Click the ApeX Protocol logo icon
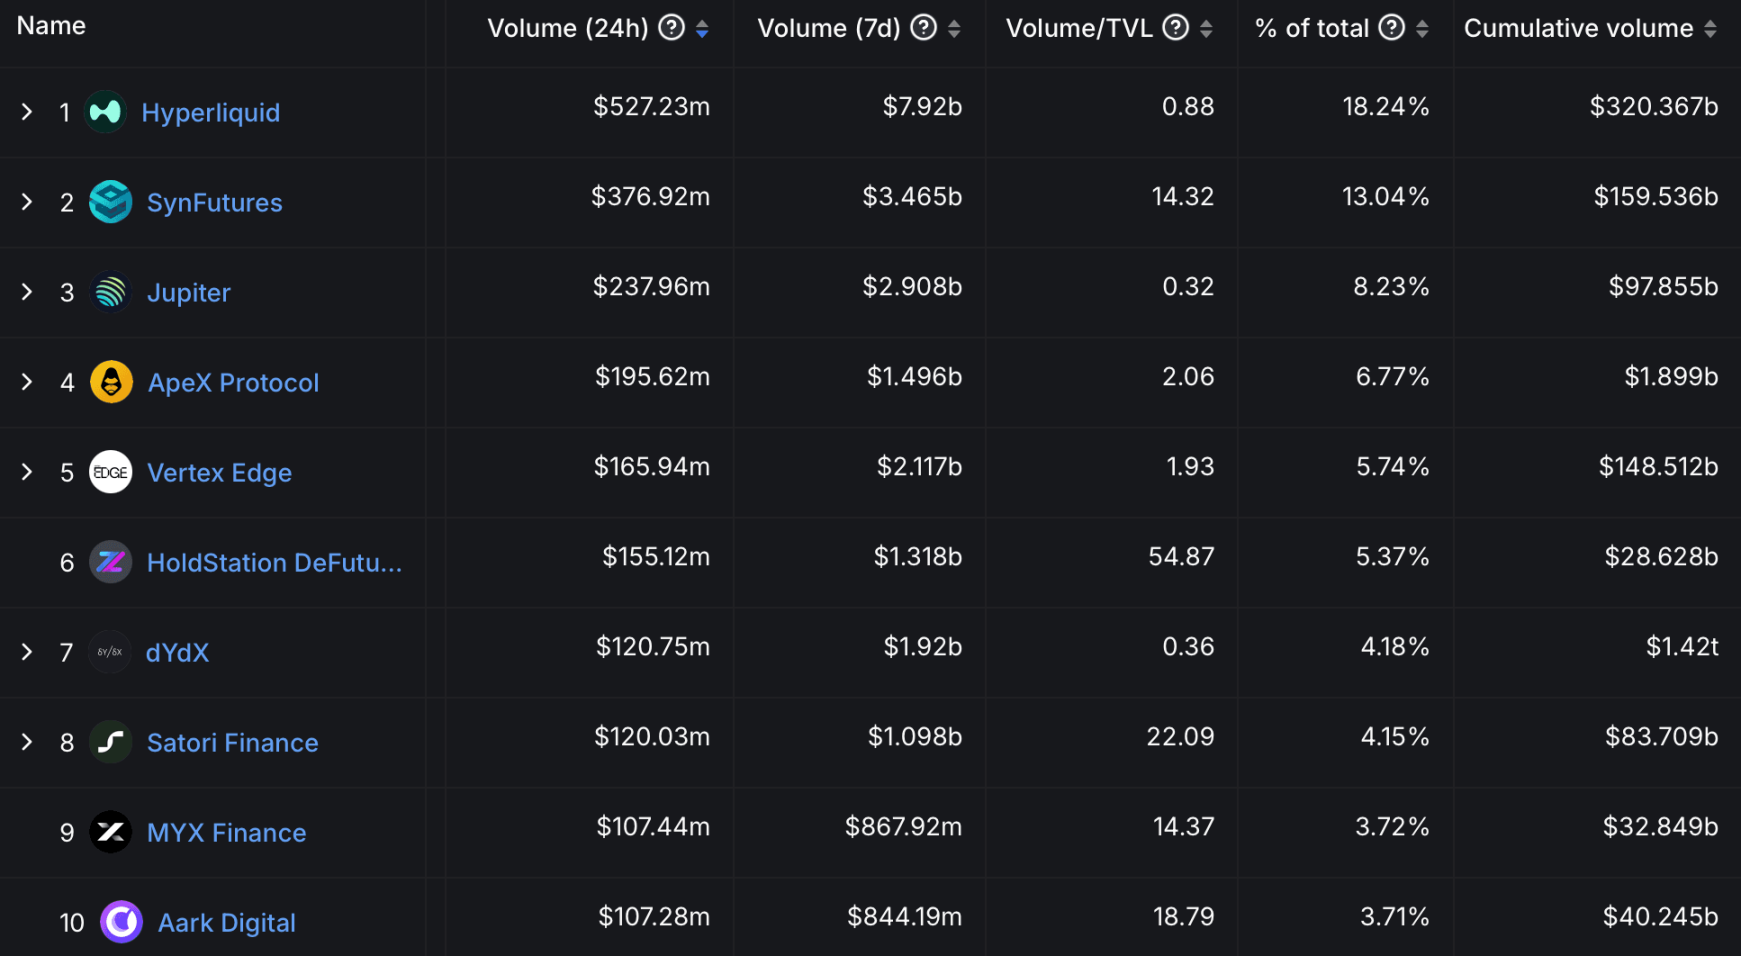The height and width of the screenshot is (956, 1741). tap(111, 382)
